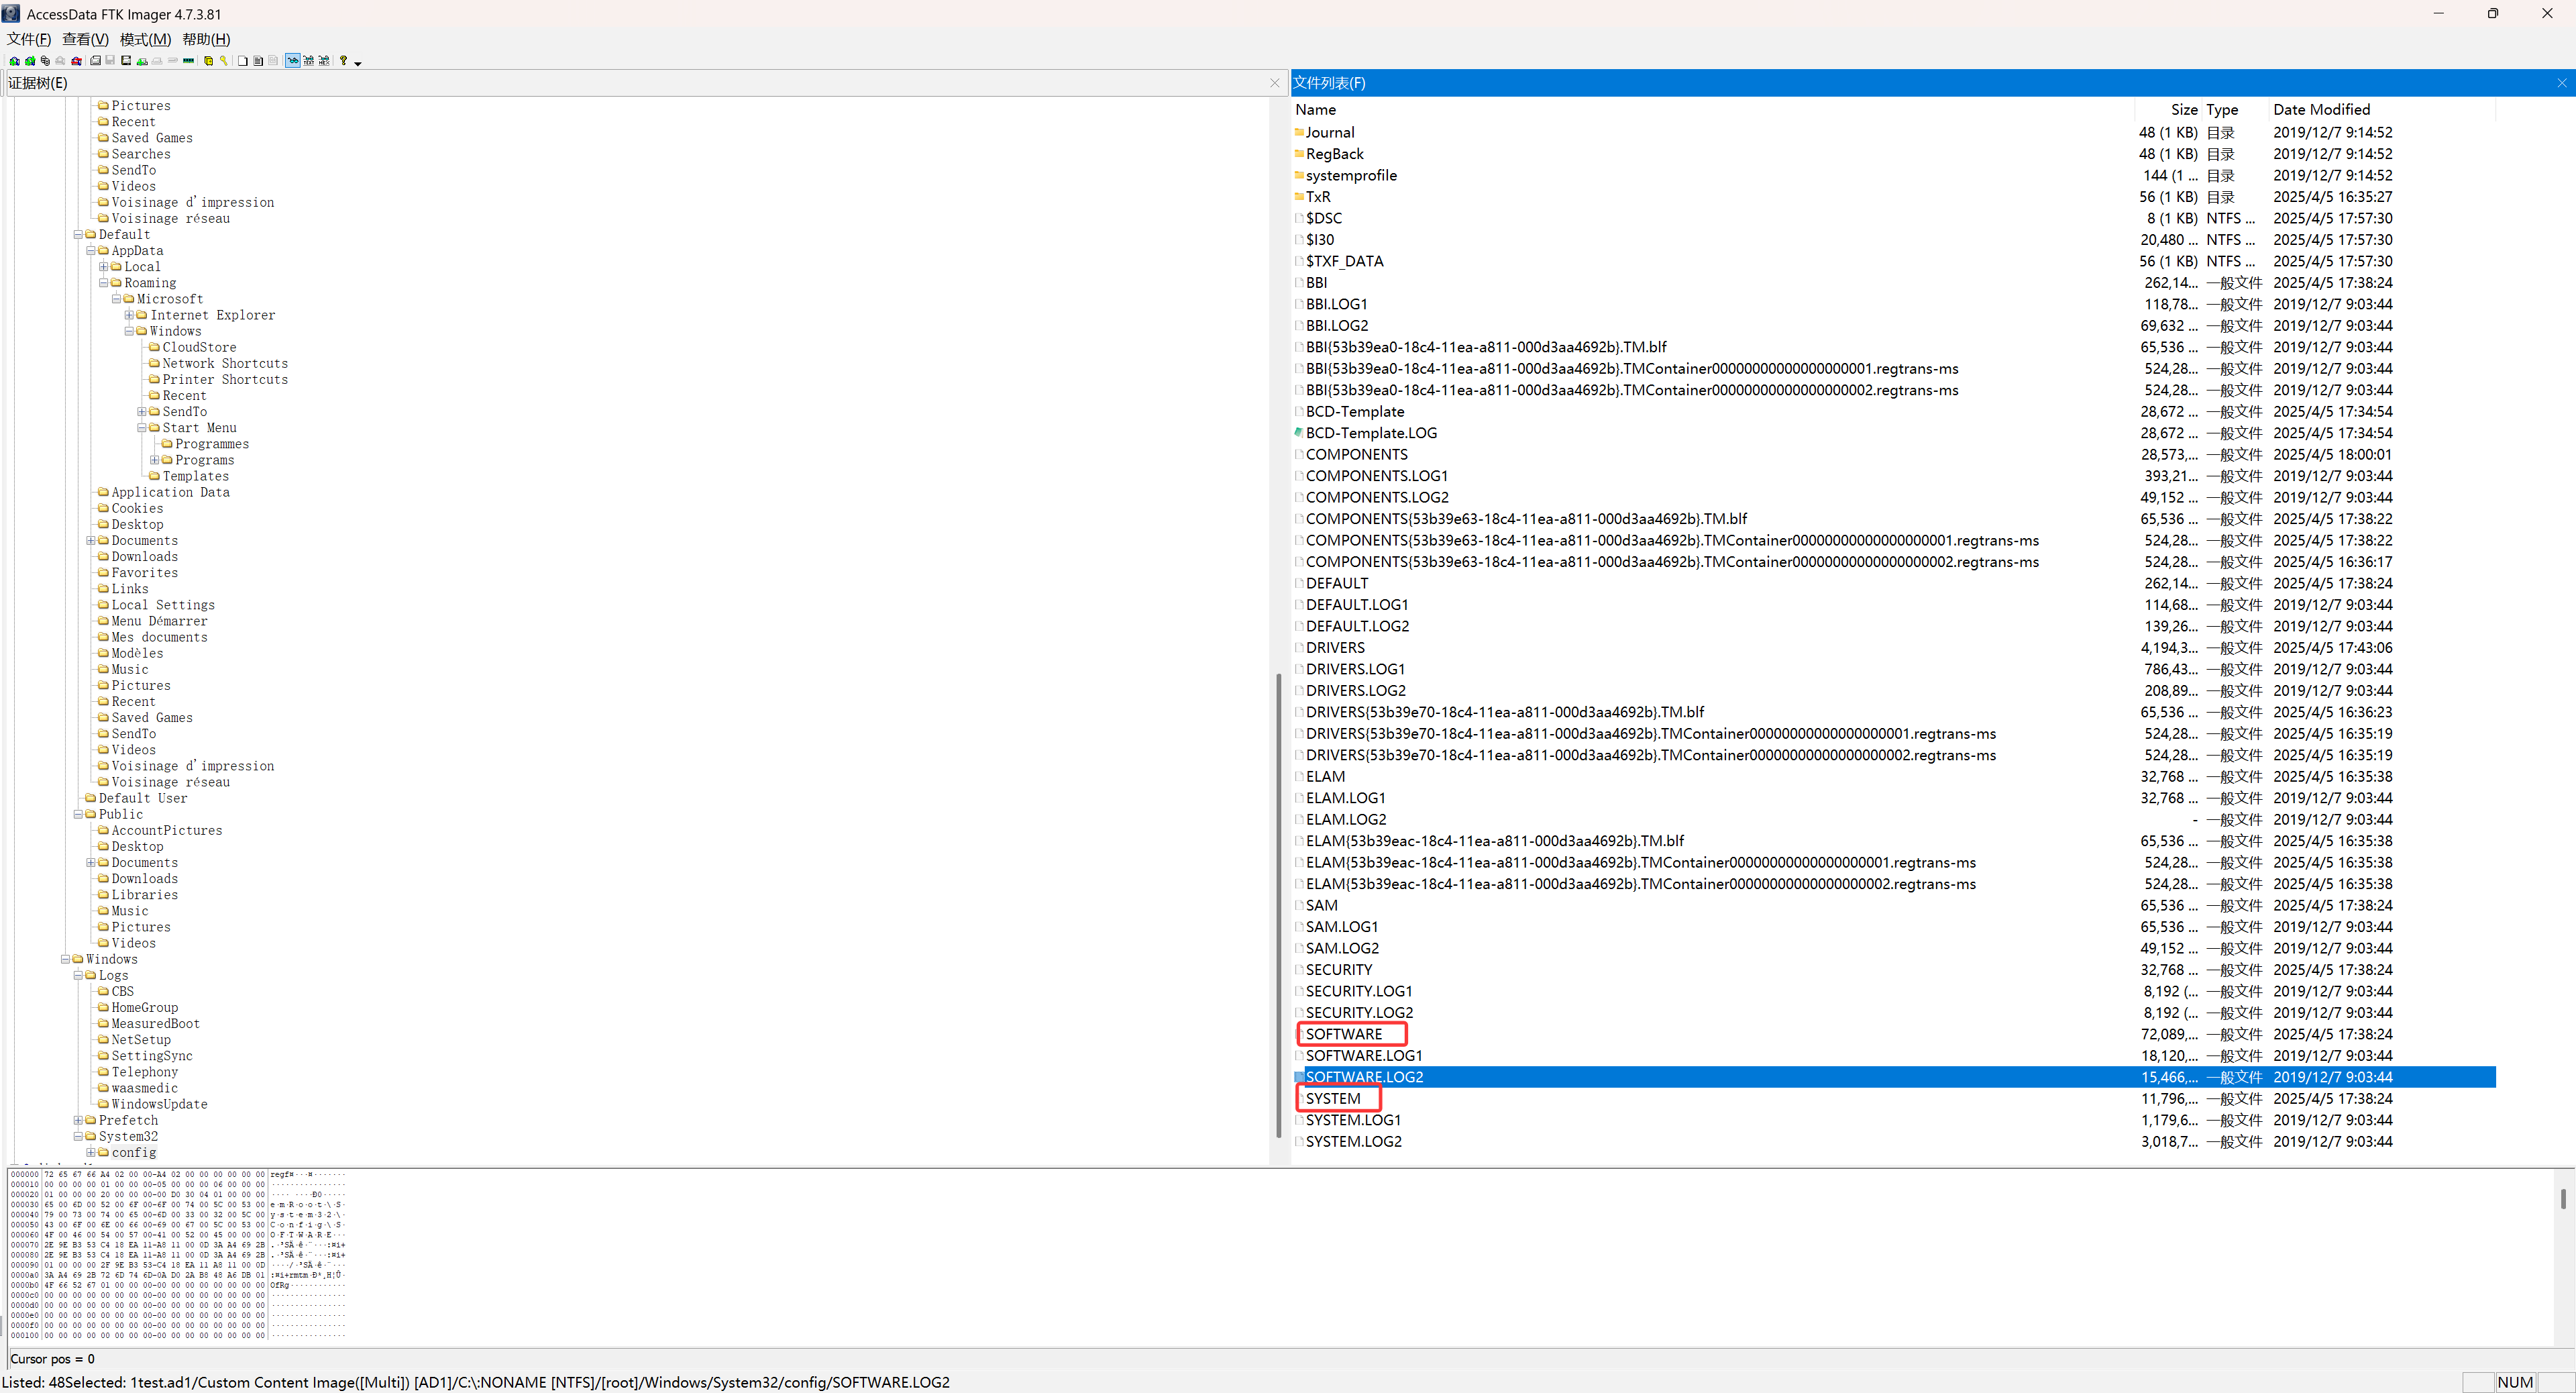Click Remove All Evidence Items icon
The height and width of the screenshot is (1393, 2576).
[76, 61]
